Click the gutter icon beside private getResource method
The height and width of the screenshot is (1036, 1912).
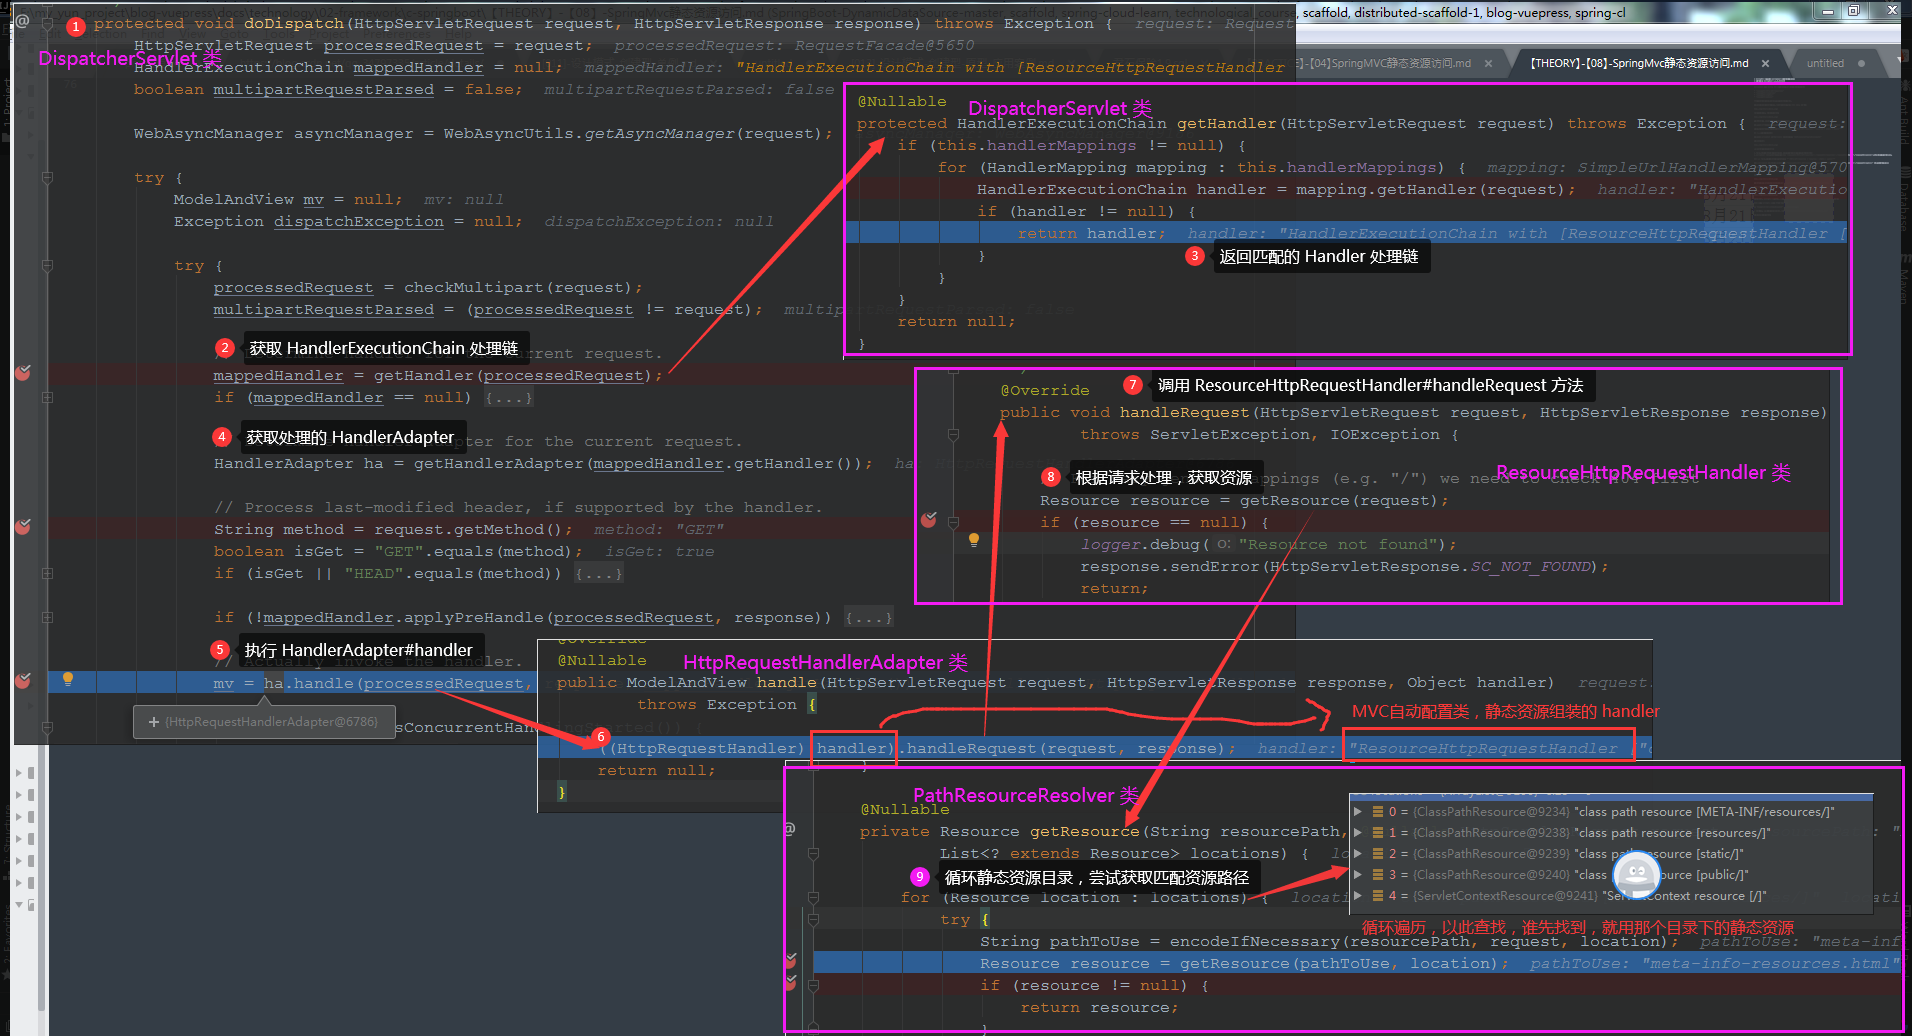(x=790, y=829)
